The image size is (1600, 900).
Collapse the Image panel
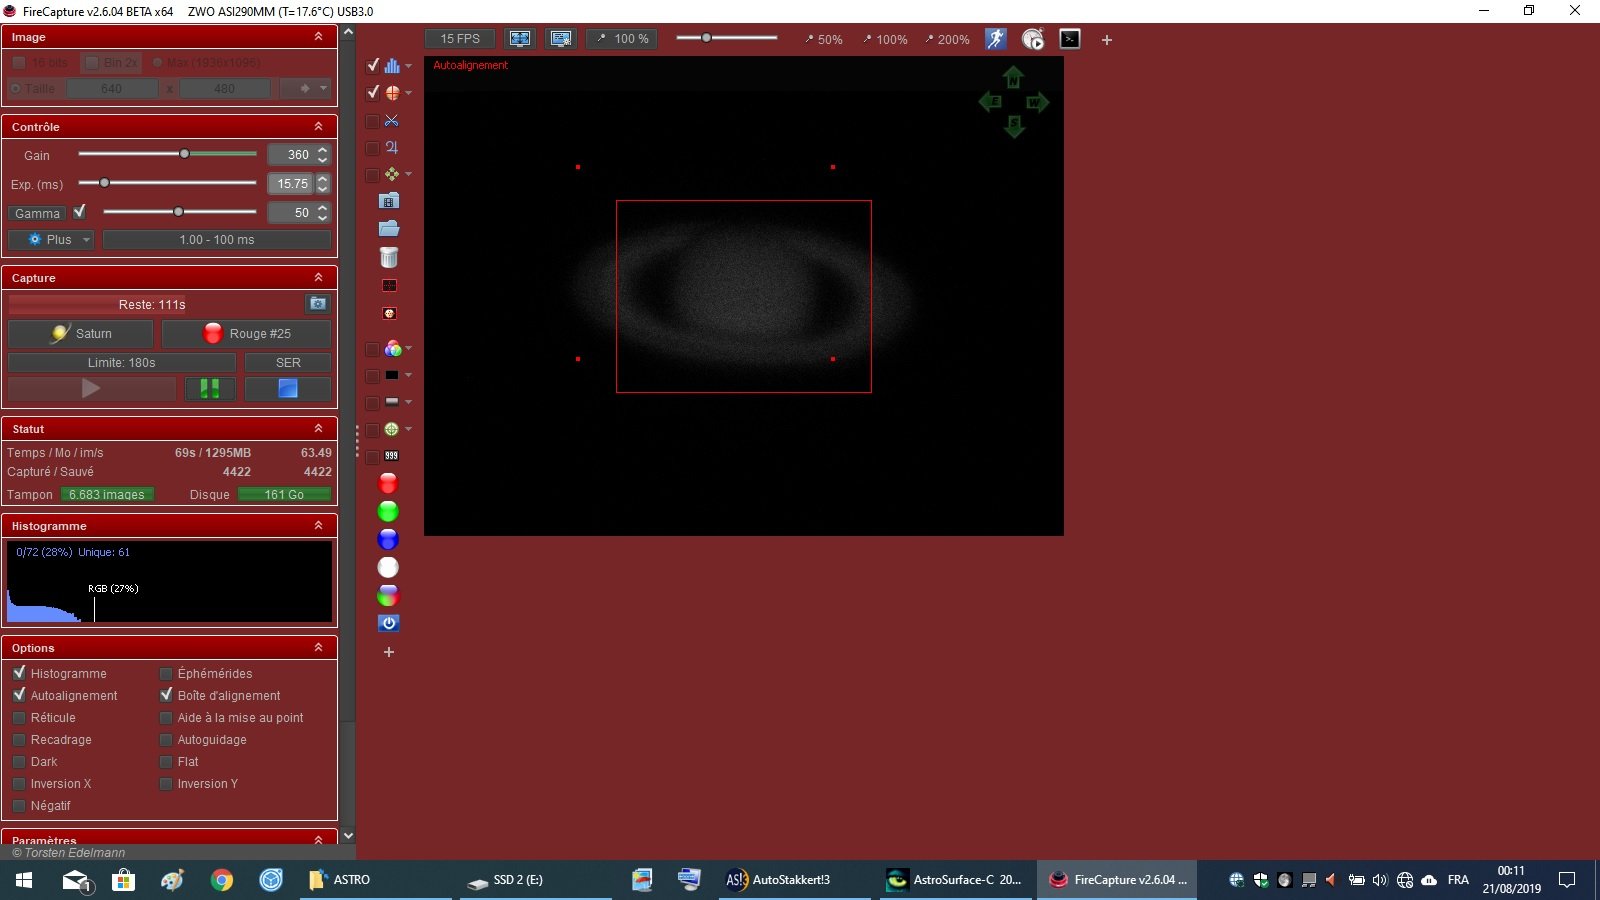click(318, 37)
